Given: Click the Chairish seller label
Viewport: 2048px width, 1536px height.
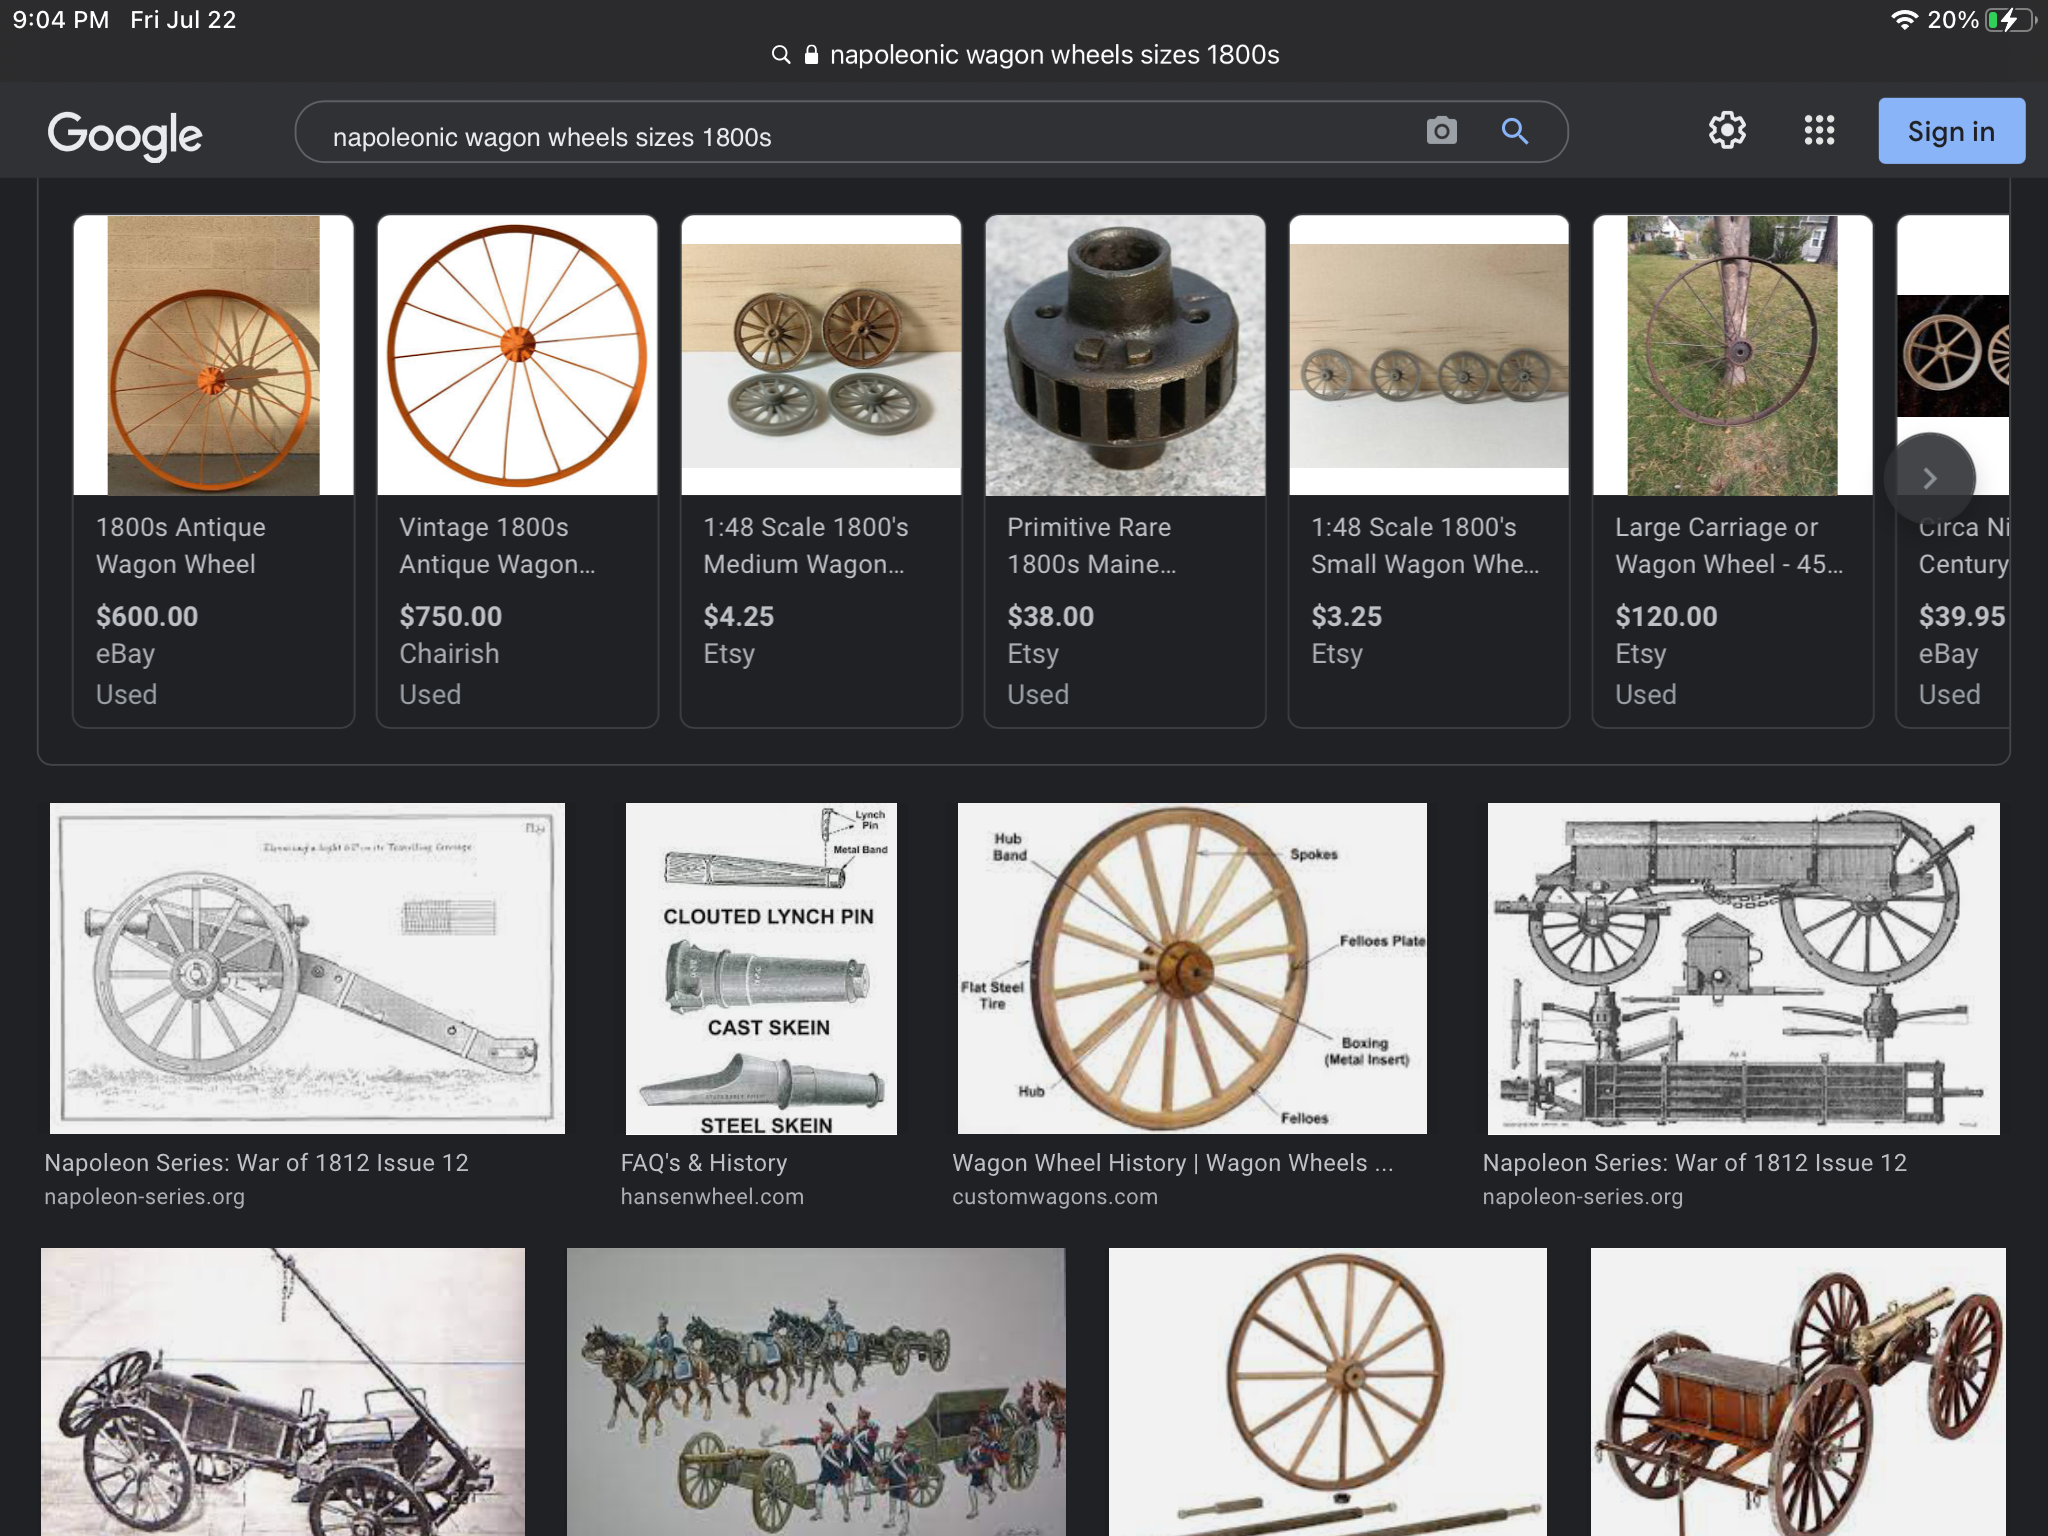Looking at the screenshot, I should 449,654.
